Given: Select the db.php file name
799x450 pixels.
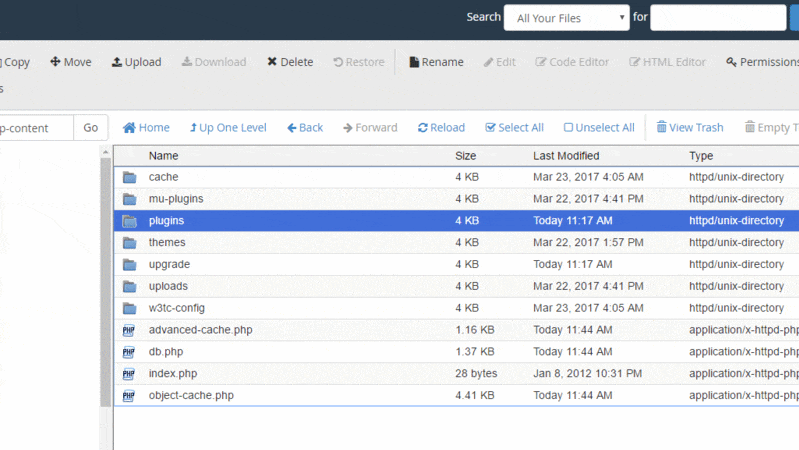Looking at the screenshot, I should click(166, 352).
